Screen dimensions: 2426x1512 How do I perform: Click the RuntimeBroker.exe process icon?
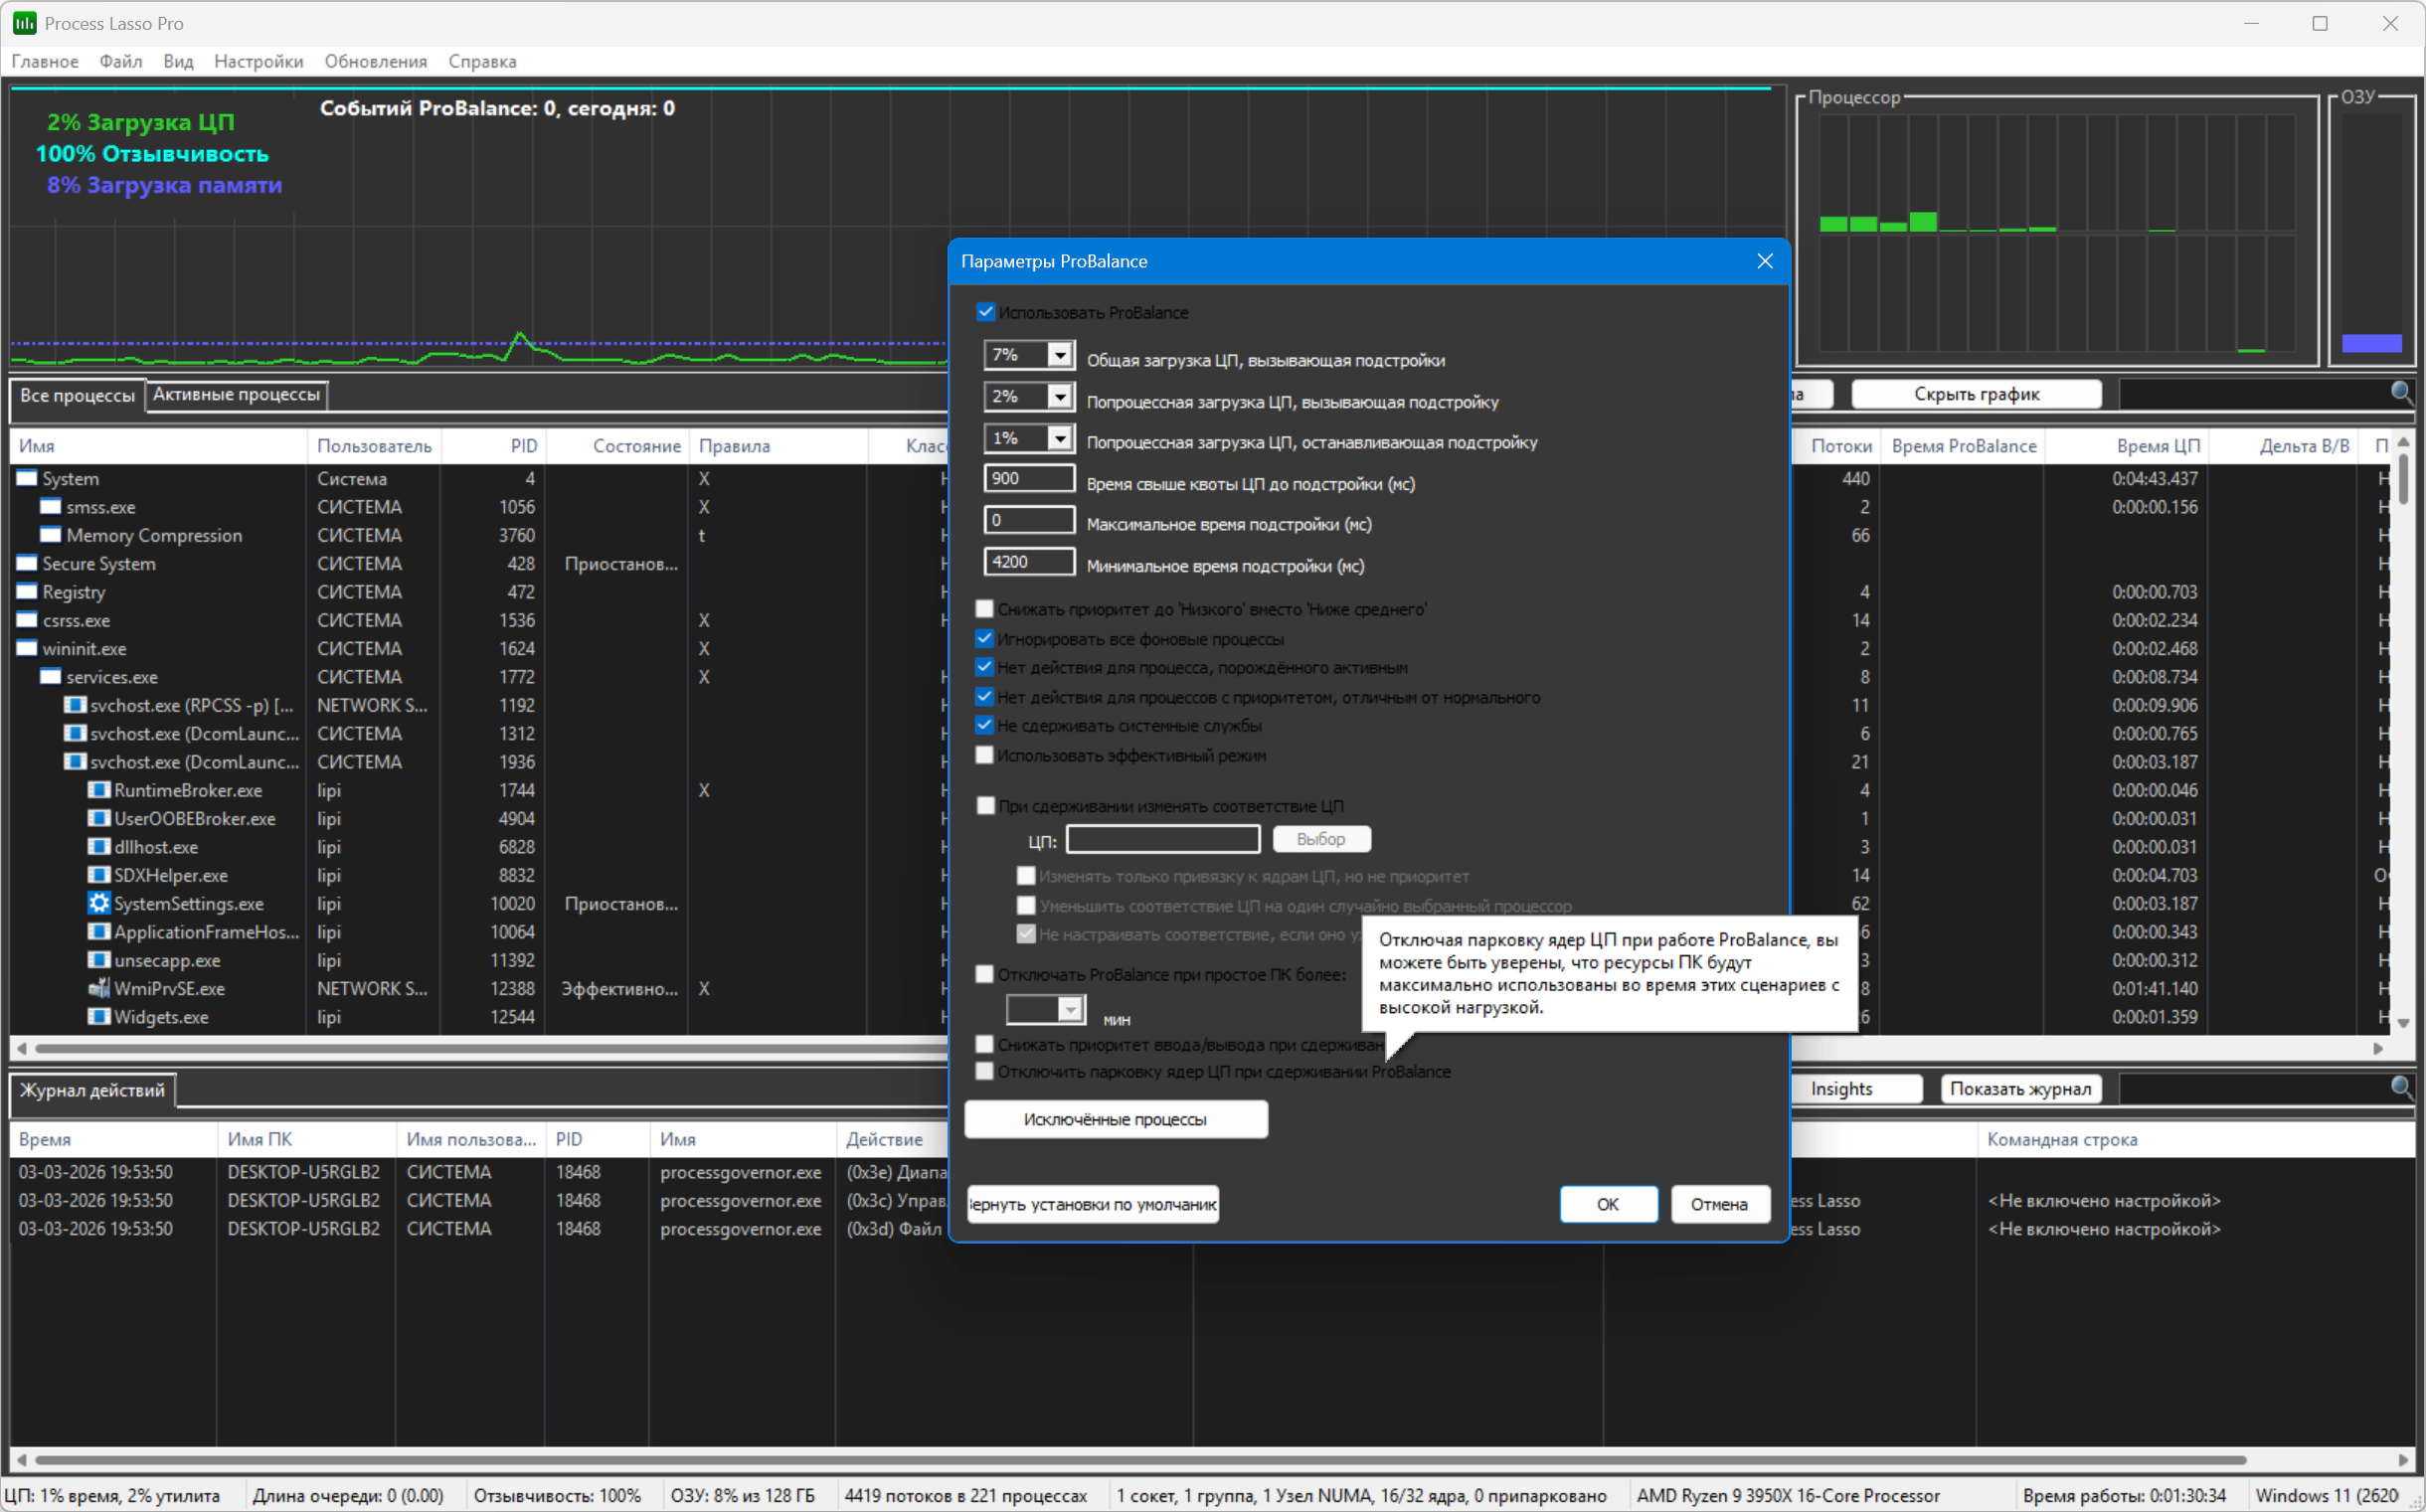pos(98,790)
